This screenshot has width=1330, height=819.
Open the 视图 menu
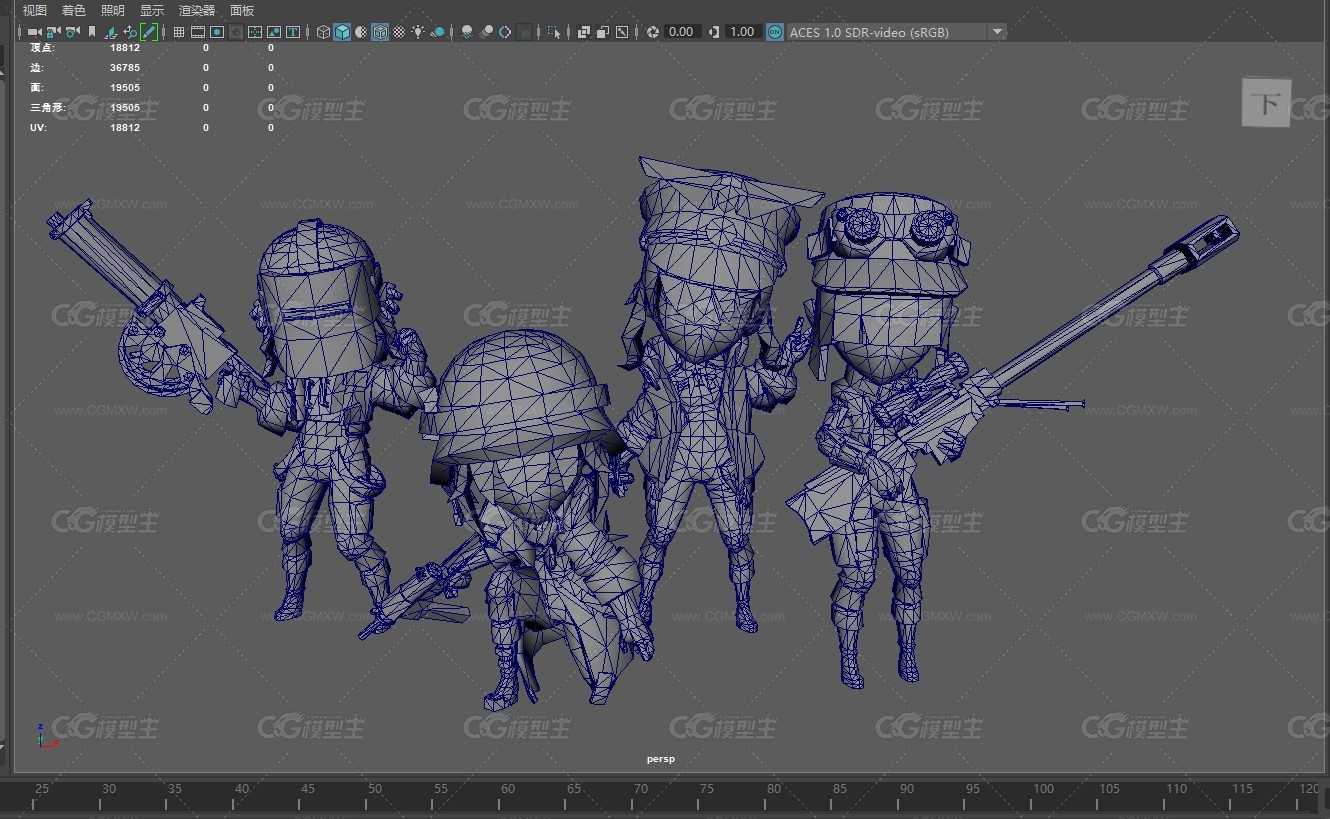[x=34, y=10]
